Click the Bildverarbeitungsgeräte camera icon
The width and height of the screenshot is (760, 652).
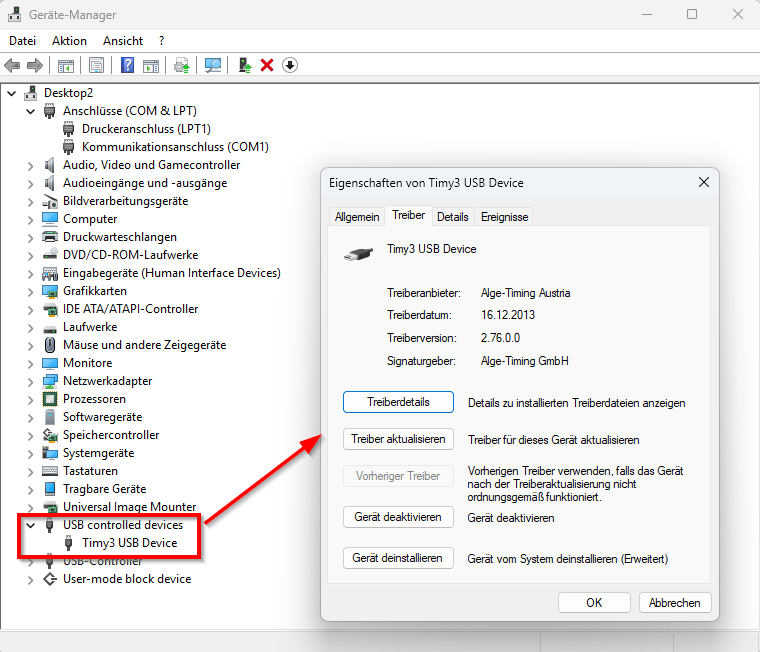coord(50,201)
